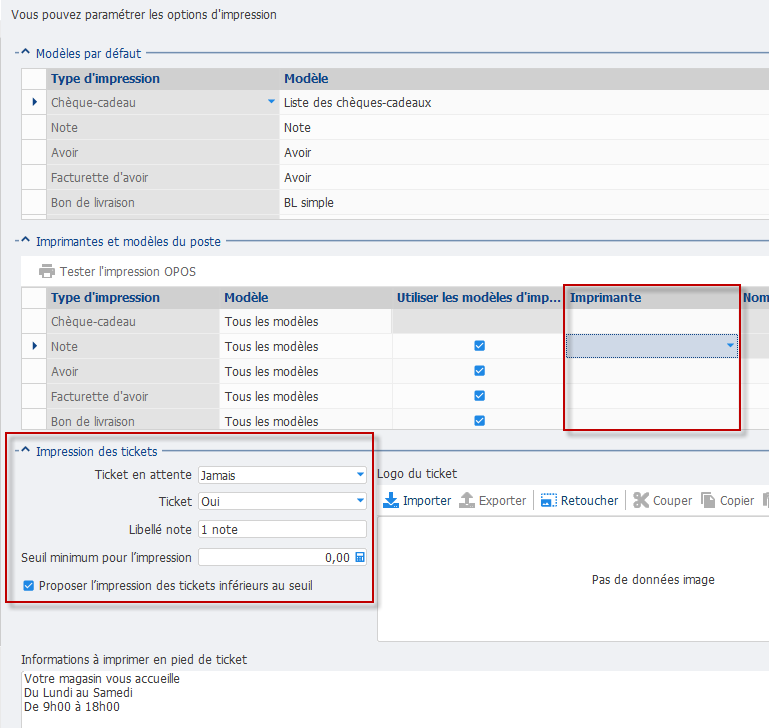Screen dimensions: 769x728
Task: Click the 'Utiliser les modèles d'imp...' column header
Action: [478, 298]
